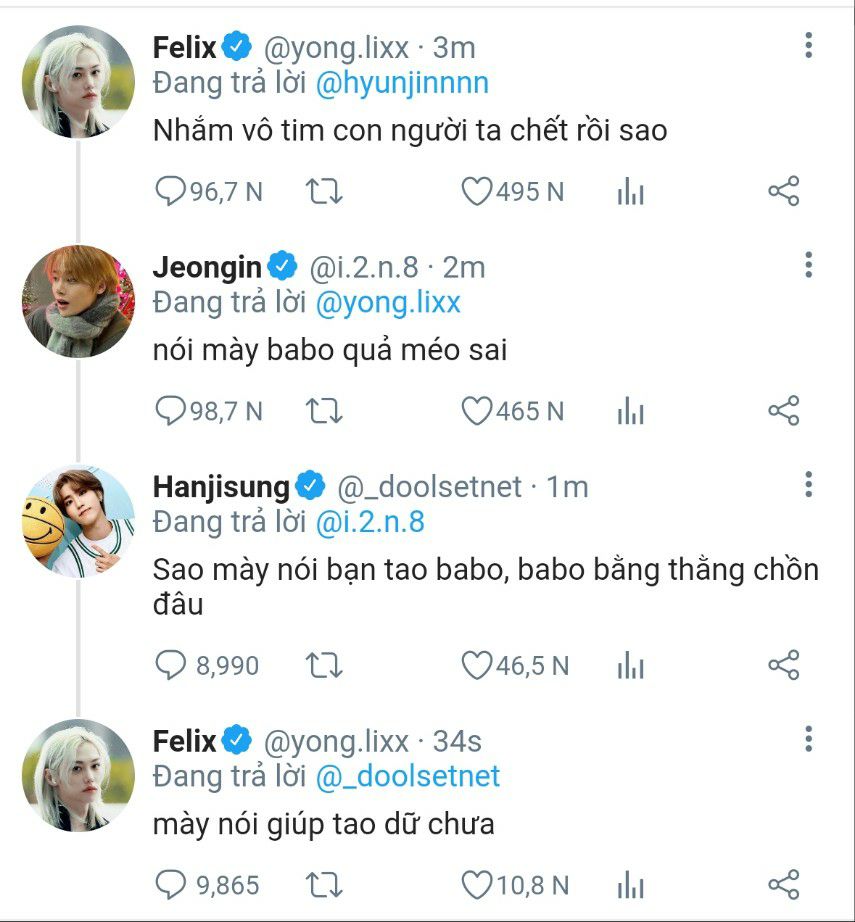Like Felix's last tweet
Screen dimensions: 855x922
pyautogui.click(x=477, y=885)
